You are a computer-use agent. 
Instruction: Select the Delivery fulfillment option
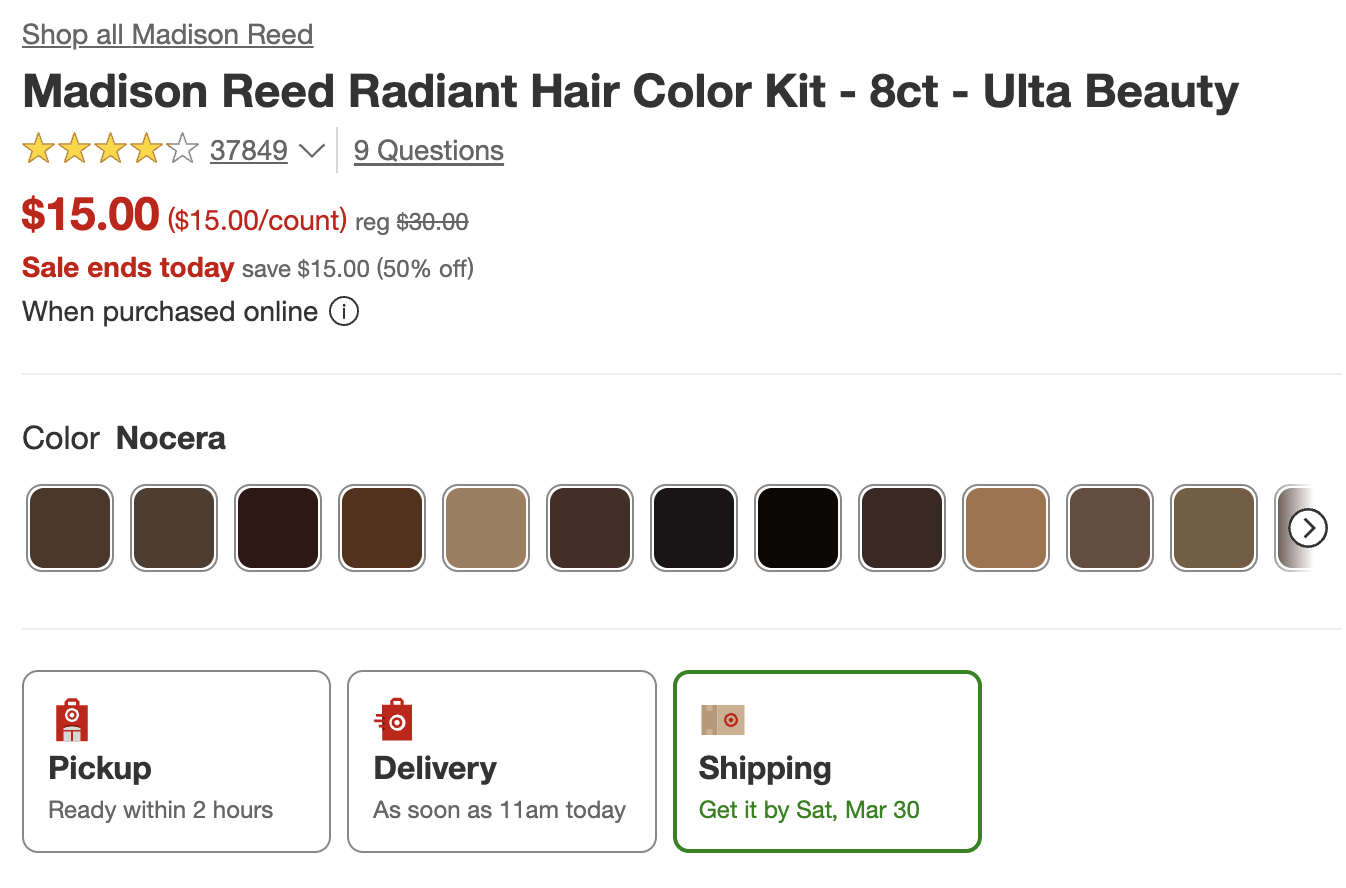502,761
